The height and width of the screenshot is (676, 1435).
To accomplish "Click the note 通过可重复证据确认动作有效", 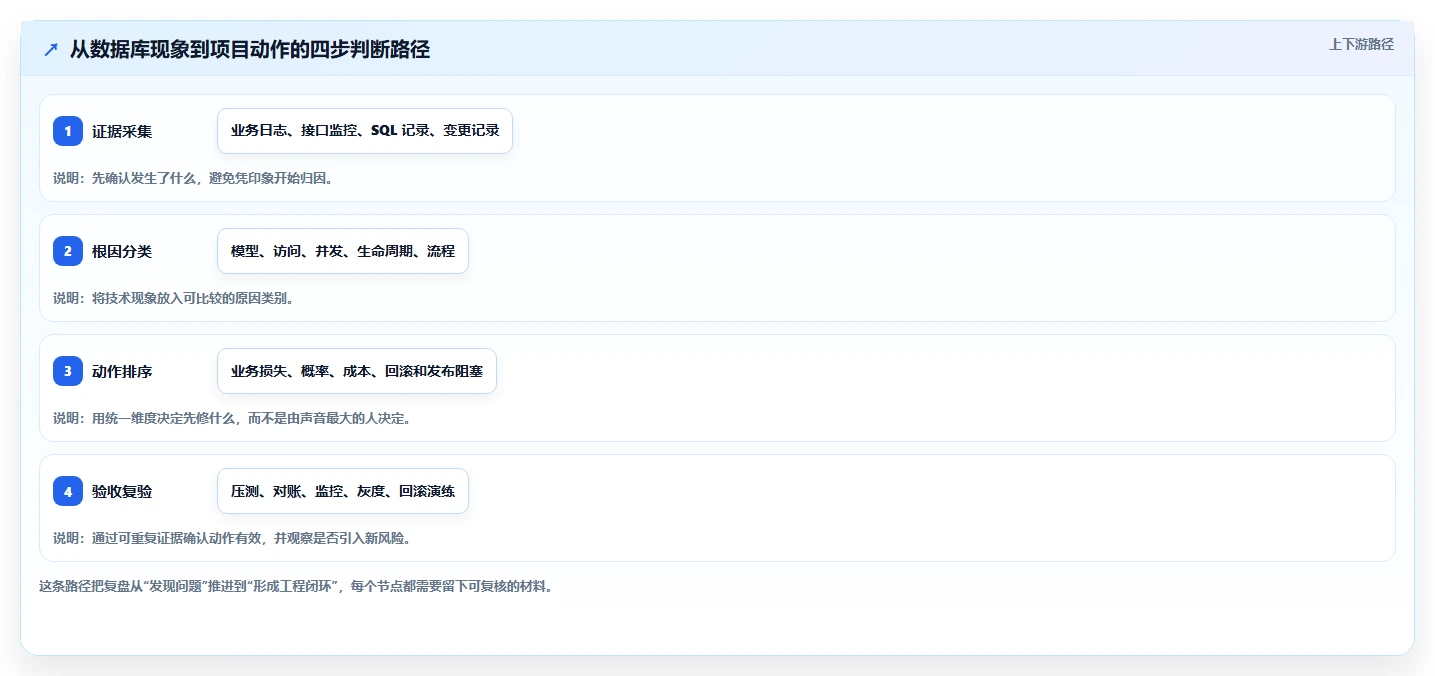I will click(x=232, y=538).
